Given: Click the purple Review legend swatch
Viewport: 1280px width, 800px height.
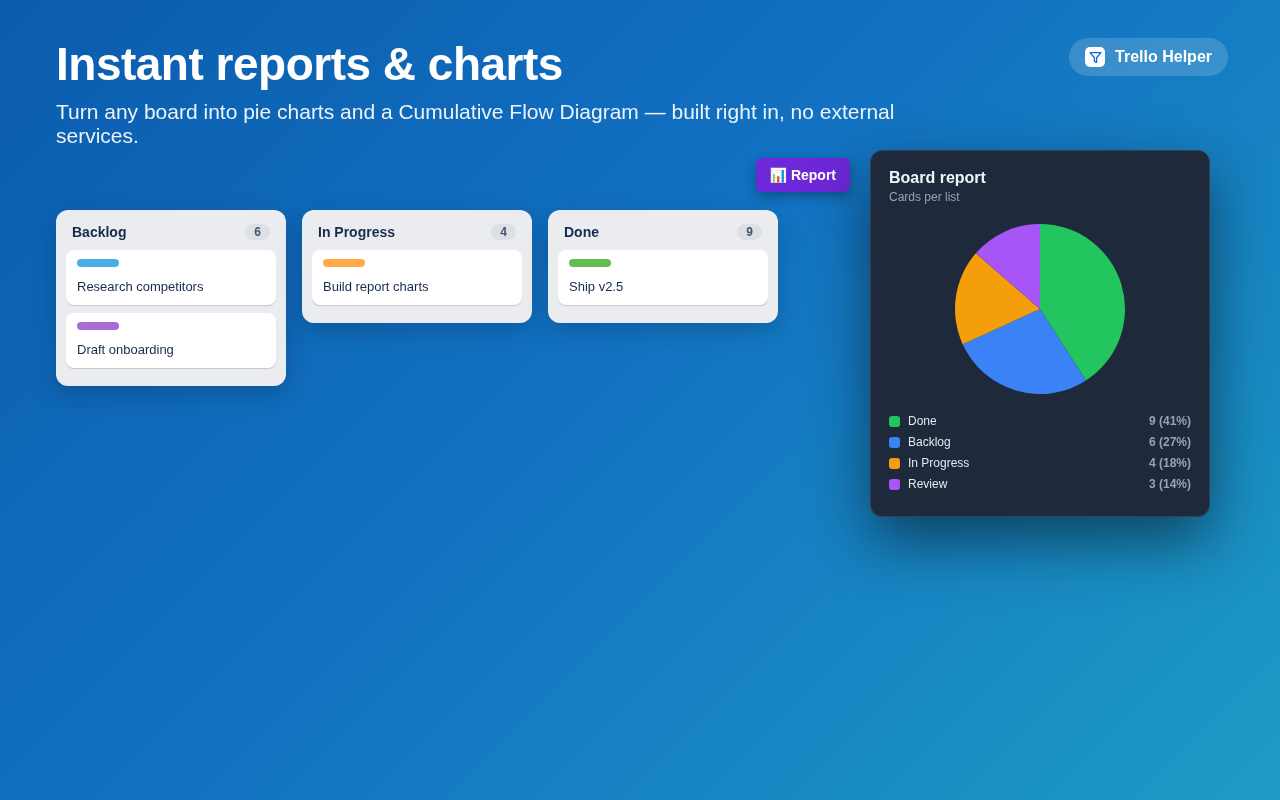Looking at the screenshot, I should pos(894,484).
